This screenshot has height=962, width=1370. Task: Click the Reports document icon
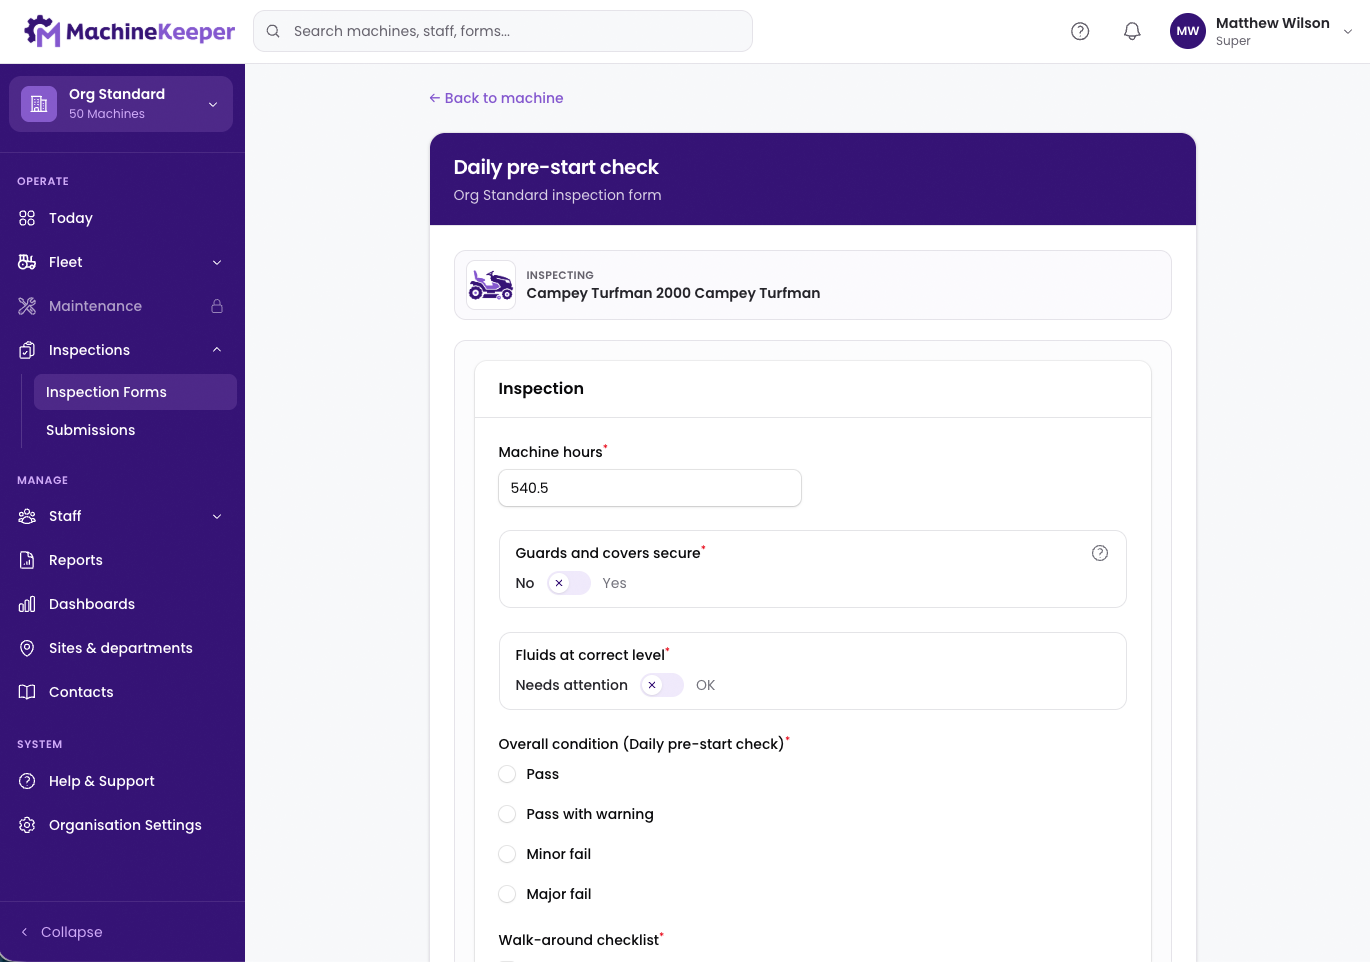click(x=27, y=560)
